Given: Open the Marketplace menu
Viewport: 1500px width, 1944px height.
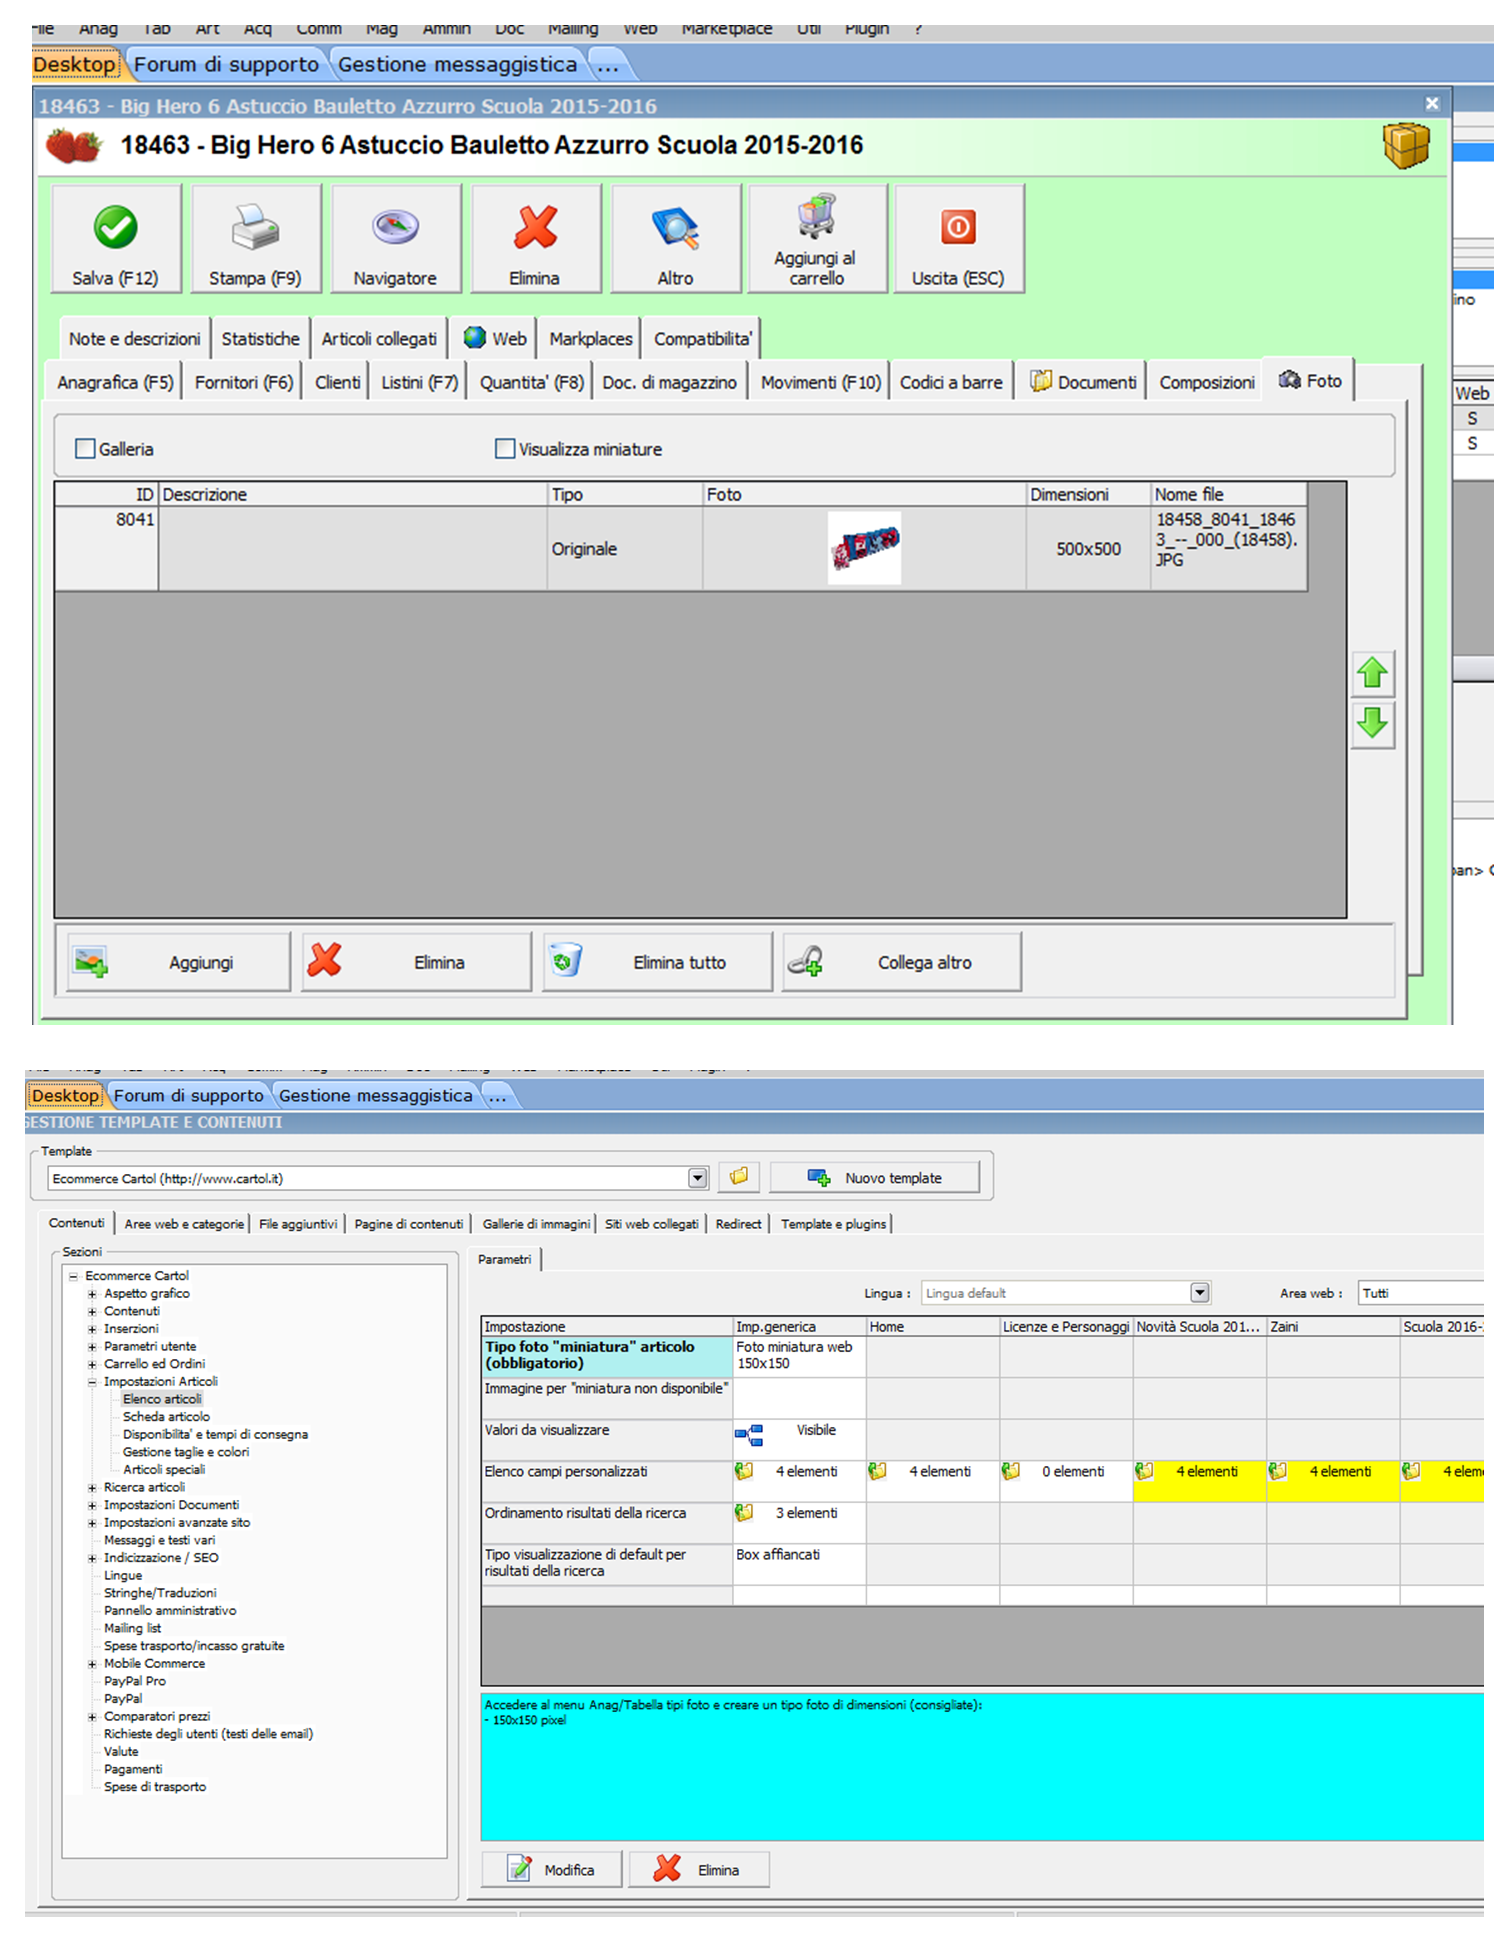Looking at the screenshot, I should pos(727,29).
